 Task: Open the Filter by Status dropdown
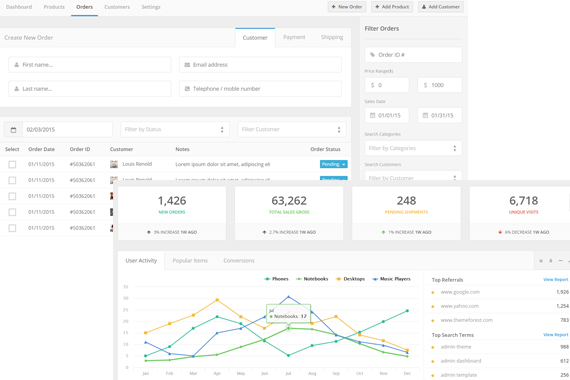tap(175, 129)
